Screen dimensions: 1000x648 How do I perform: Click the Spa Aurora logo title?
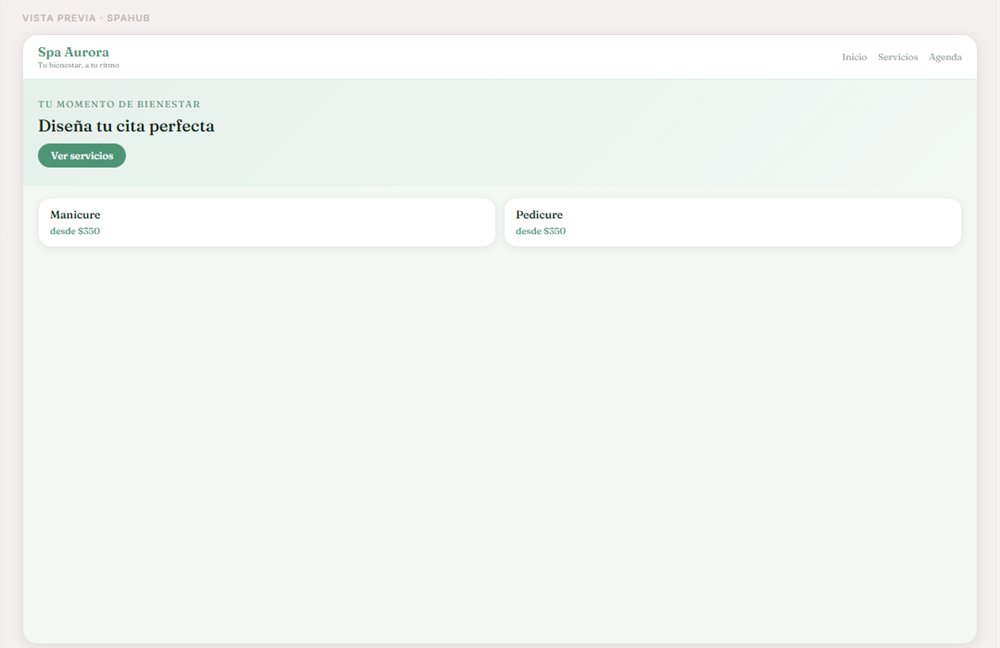click(73, 52)
